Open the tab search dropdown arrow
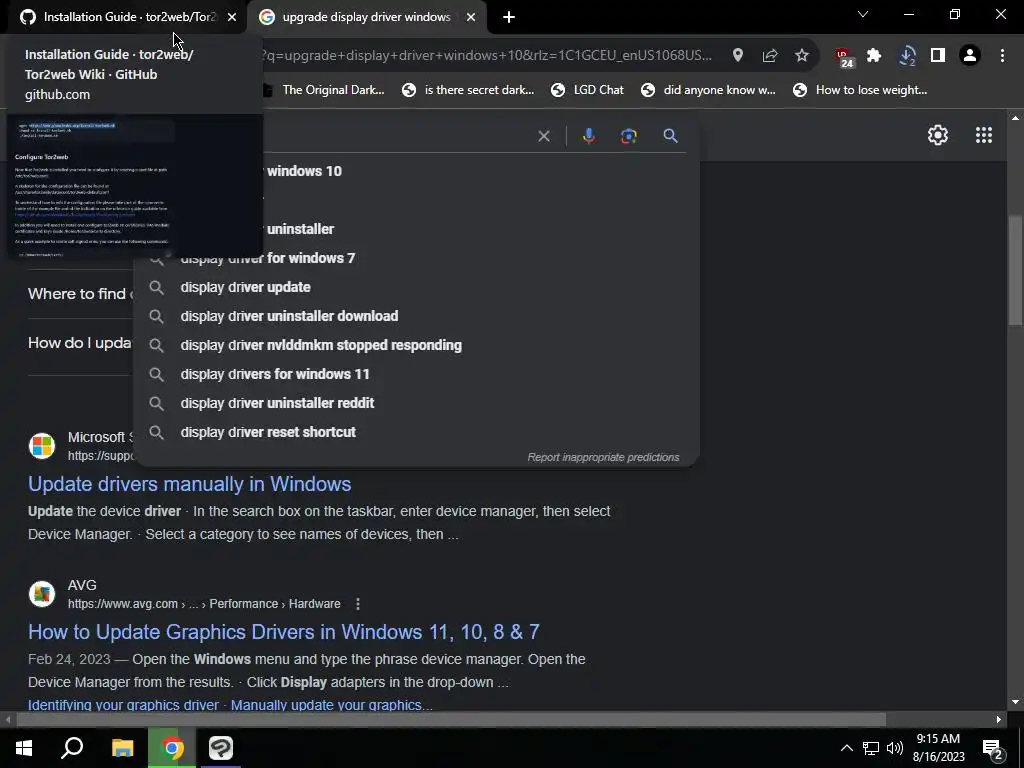The image size is (1024, 768). [x=863, y=14]
